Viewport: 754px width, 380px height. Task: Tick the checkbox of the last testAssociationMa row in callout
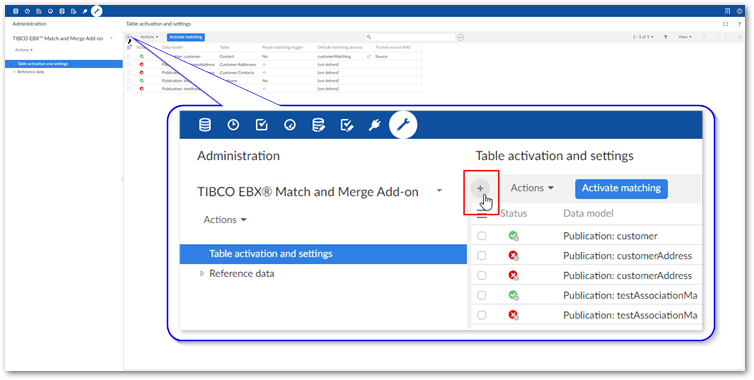point(481,315)
